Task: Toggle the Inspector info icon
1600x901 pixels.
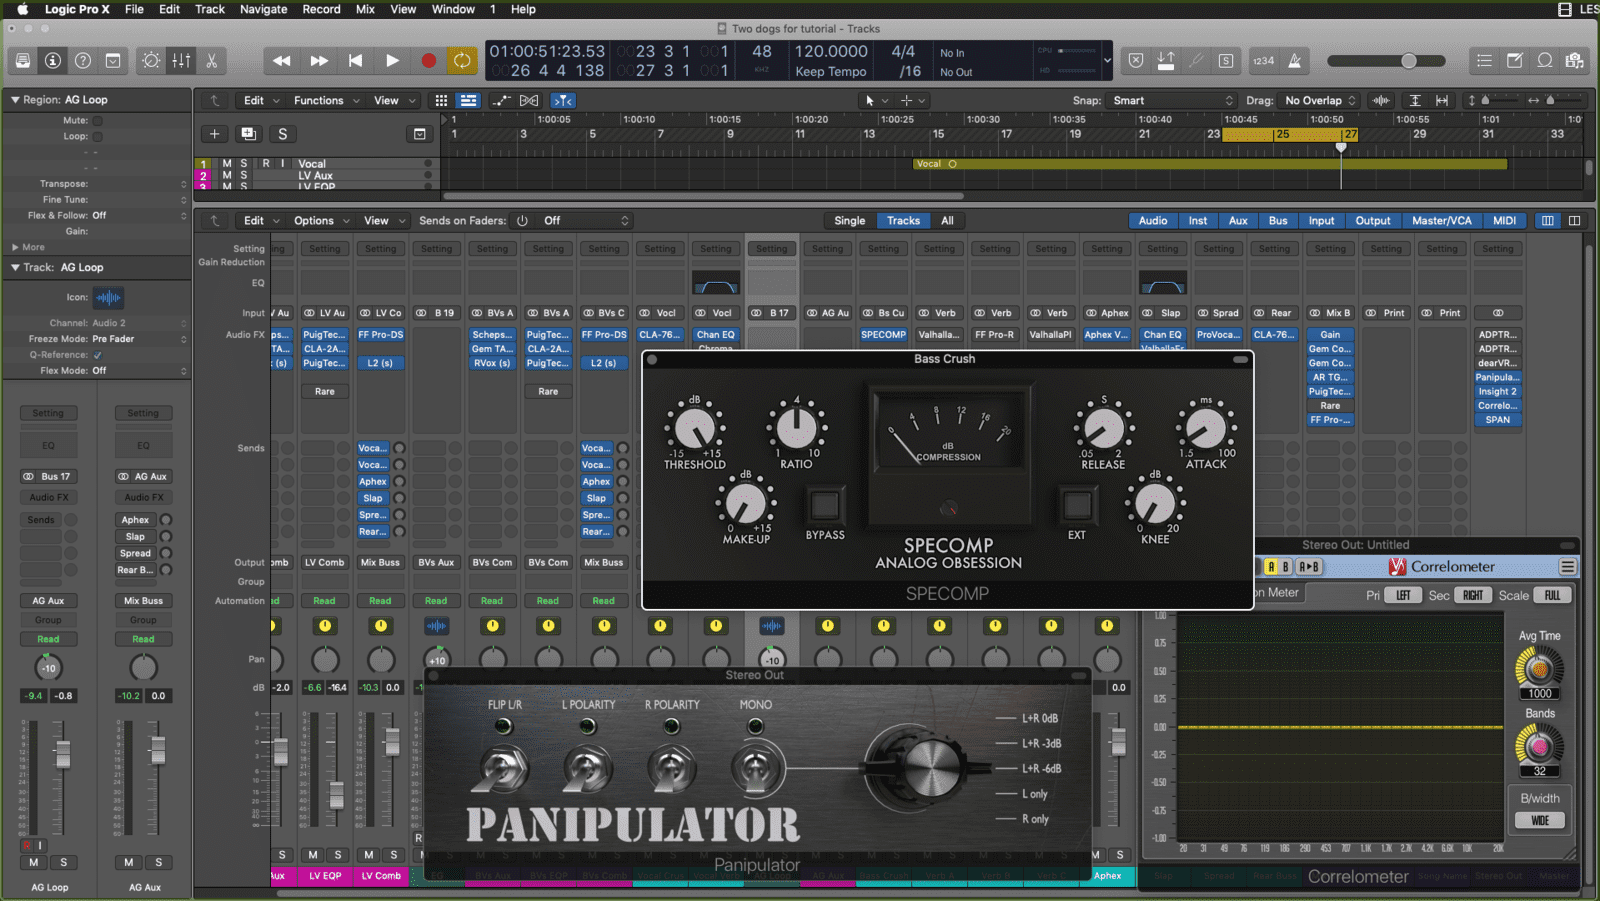Action: tap(53, 61)
